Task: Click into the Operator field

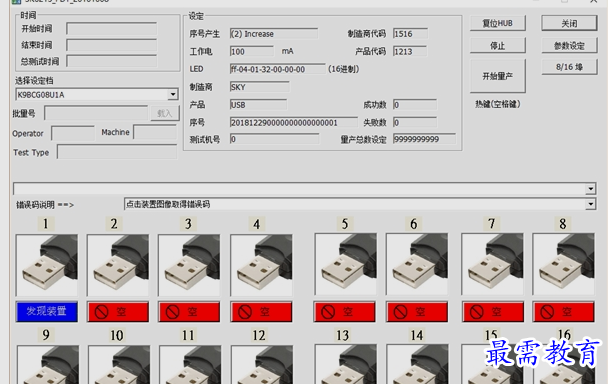Action: (x=73, y=133)
